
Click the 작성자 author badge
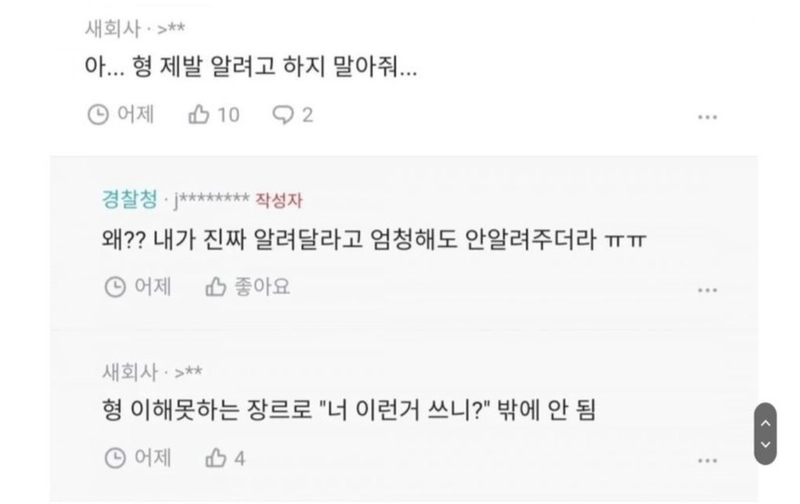click(x=279, y=200)
